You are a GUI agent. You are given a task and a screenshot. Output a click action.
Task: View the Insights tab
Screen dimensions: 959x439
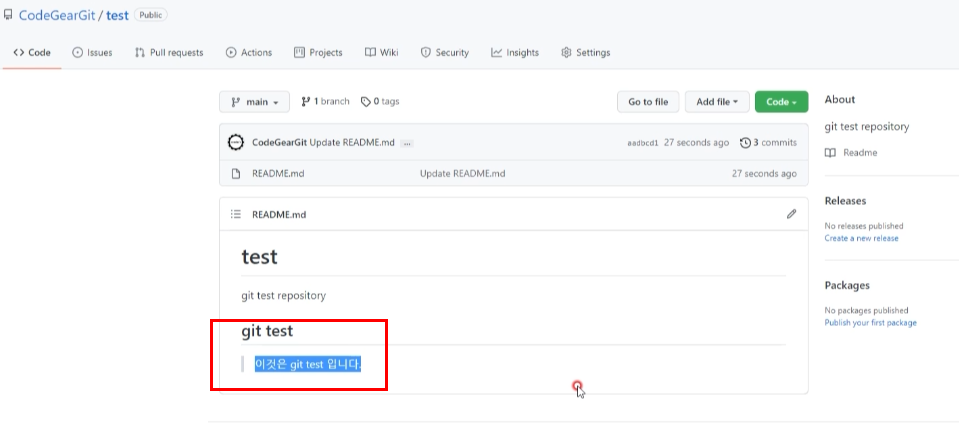515,53
